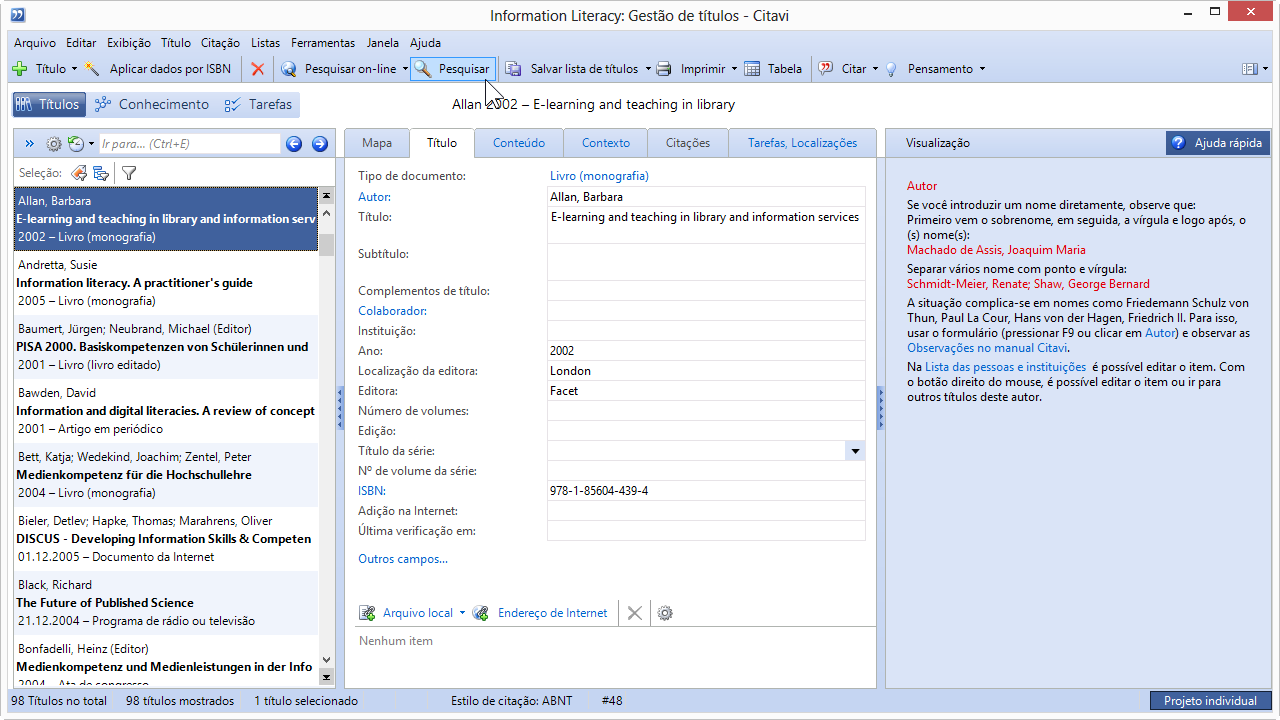Click the red X delete icon in toolbar
The image size is (1280, 720).
pos(258,69)
